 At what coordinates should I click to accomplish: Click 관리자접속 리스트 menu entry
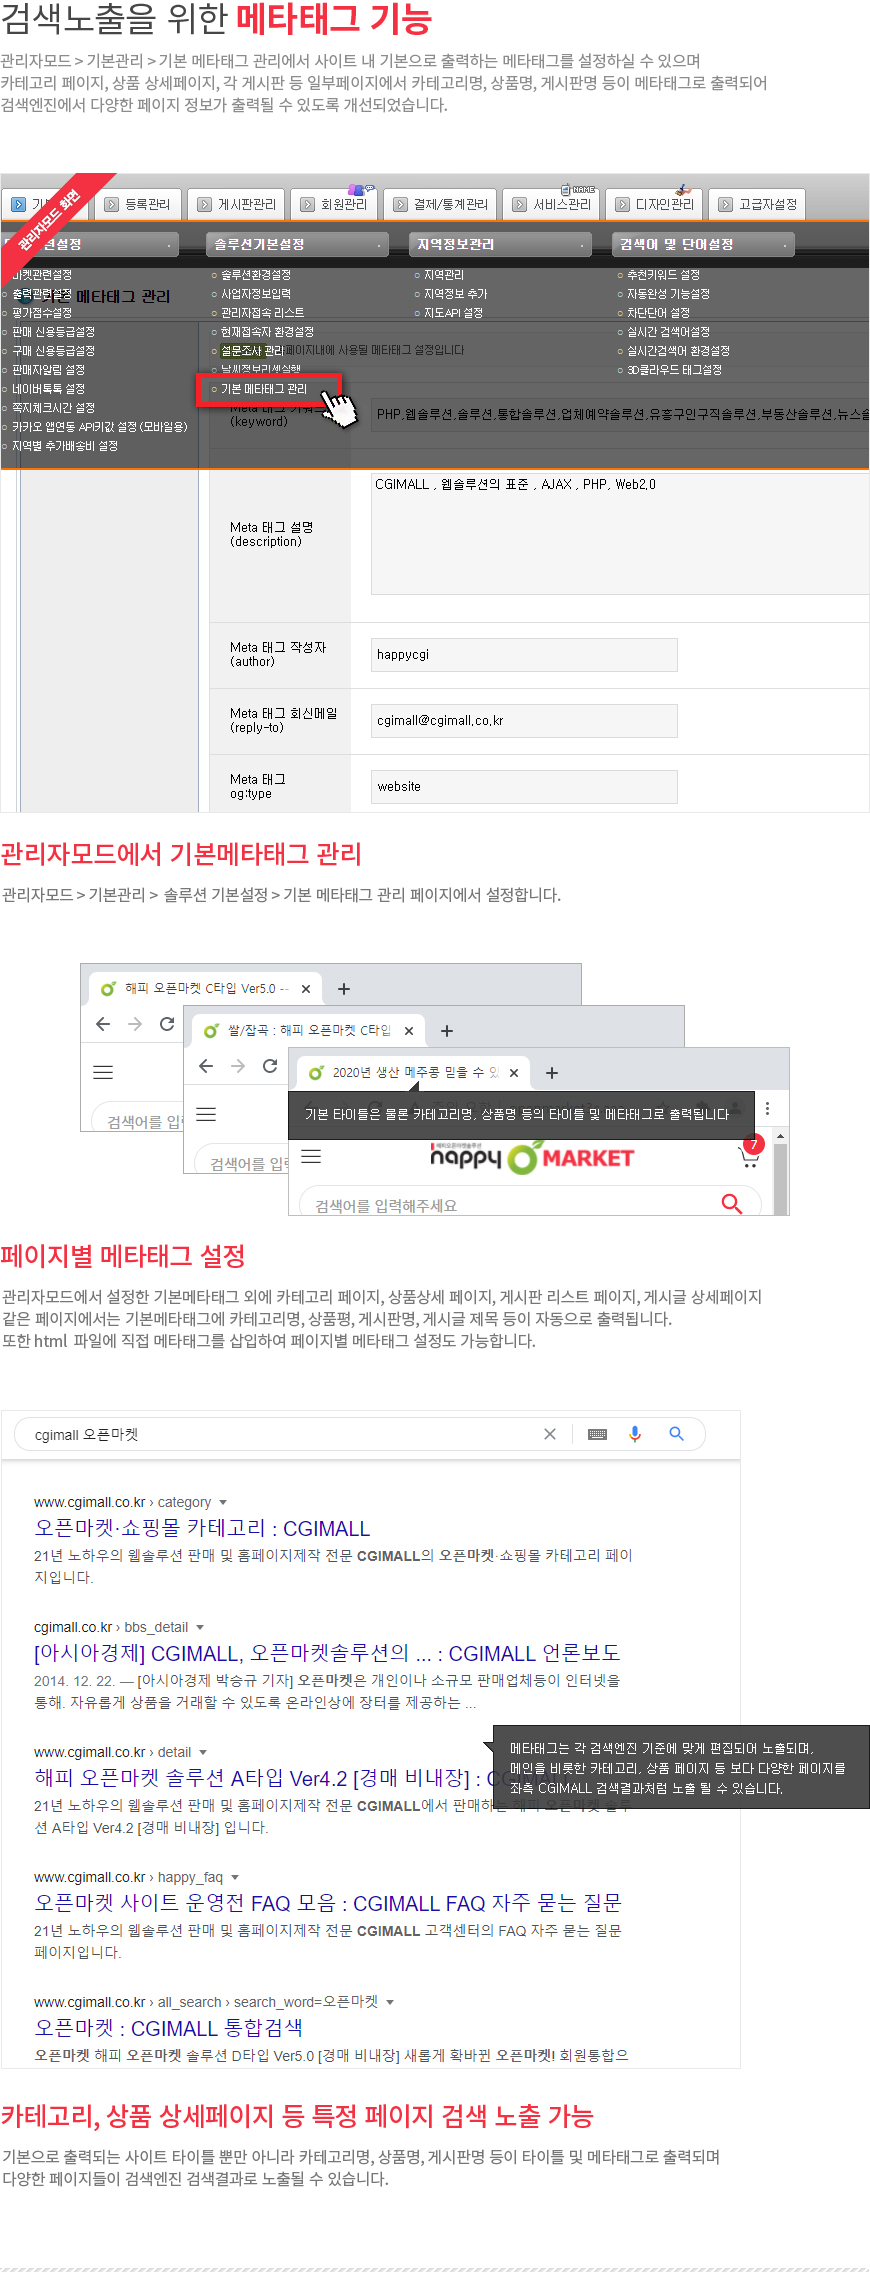point(262,313)
